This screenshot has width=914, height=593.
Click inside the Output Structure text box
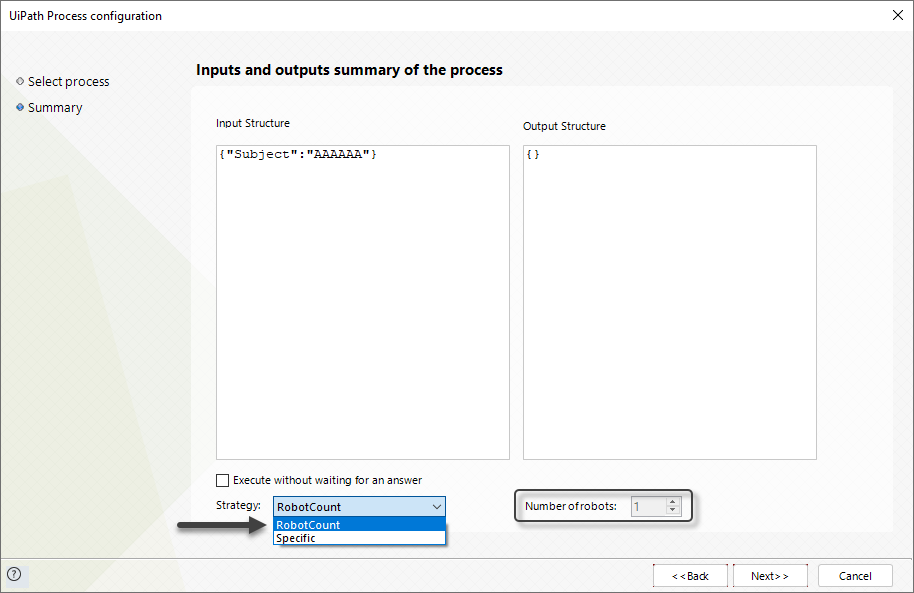(670, 302)
